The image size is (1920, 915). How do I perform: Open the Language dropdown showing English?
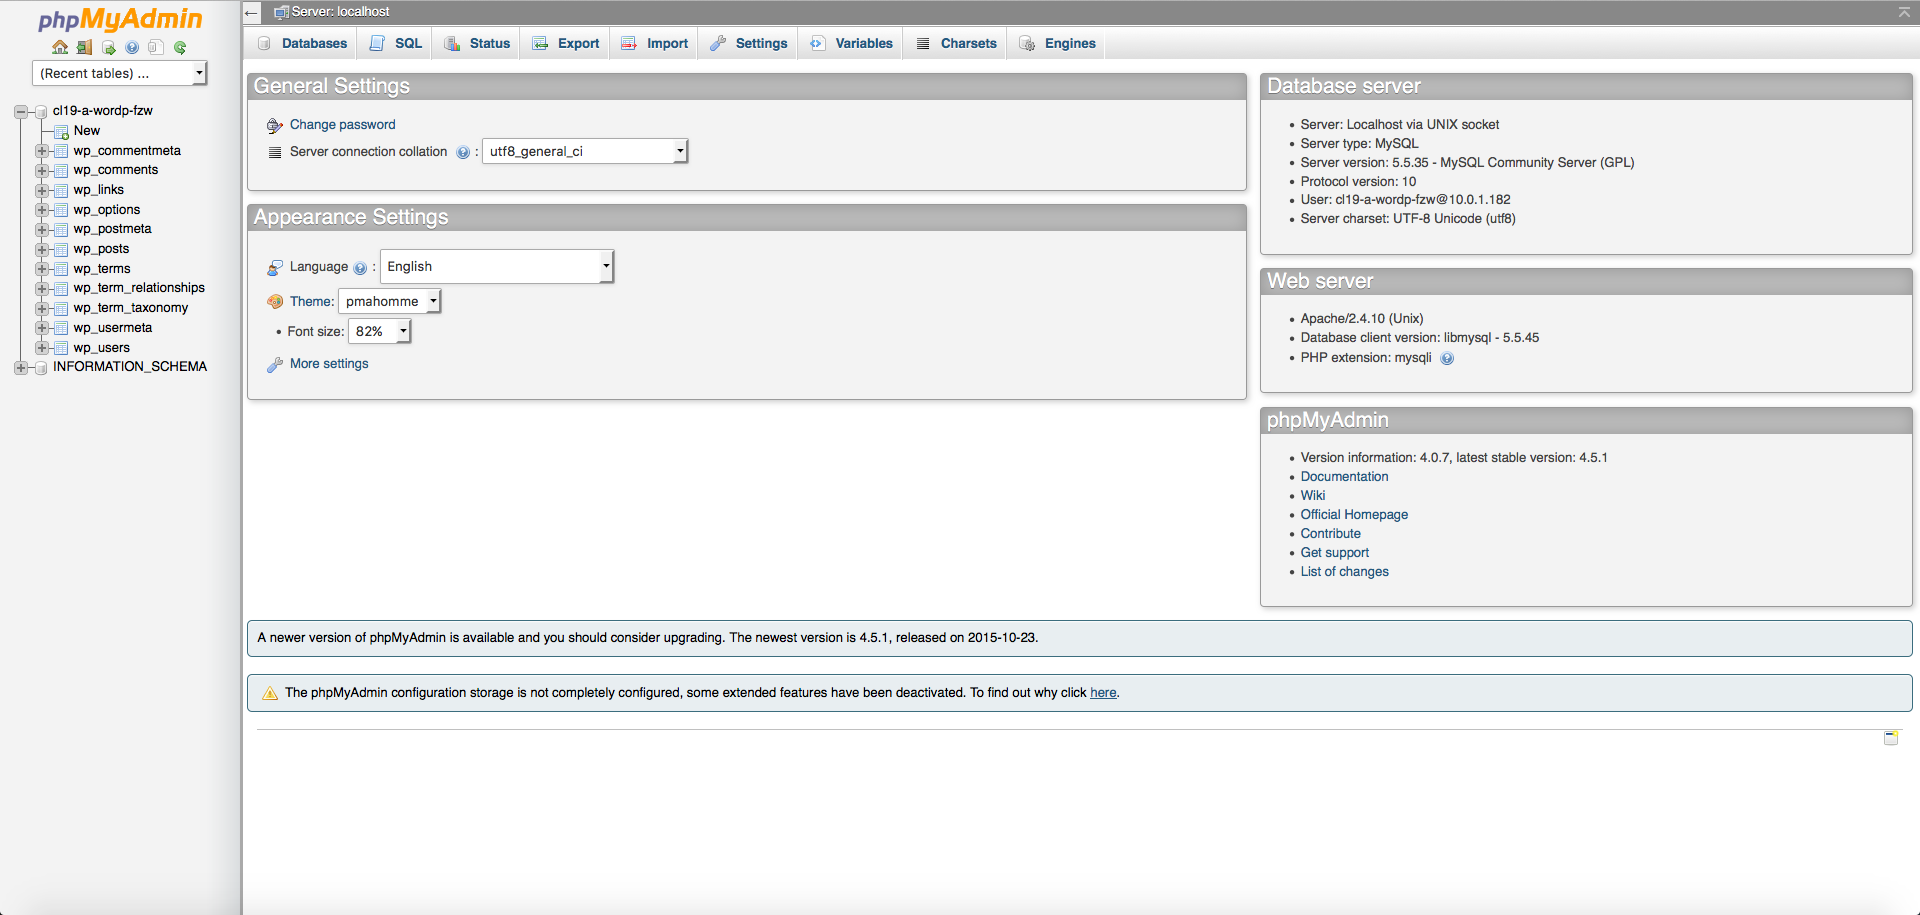click(x=497, y=266)
